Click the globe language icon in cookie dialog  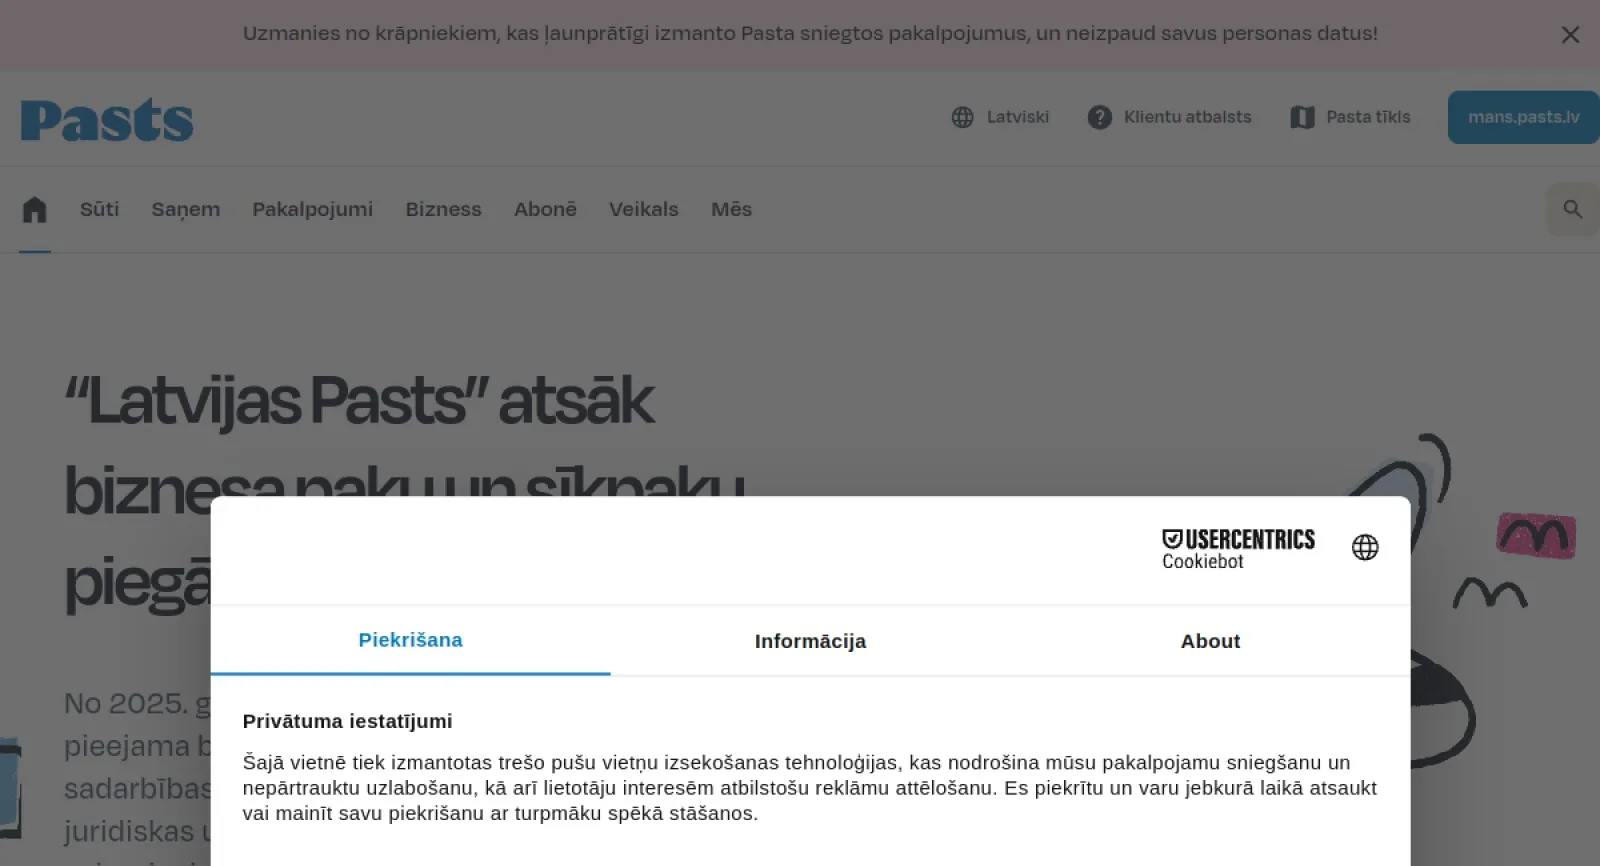pos(1365,547)
